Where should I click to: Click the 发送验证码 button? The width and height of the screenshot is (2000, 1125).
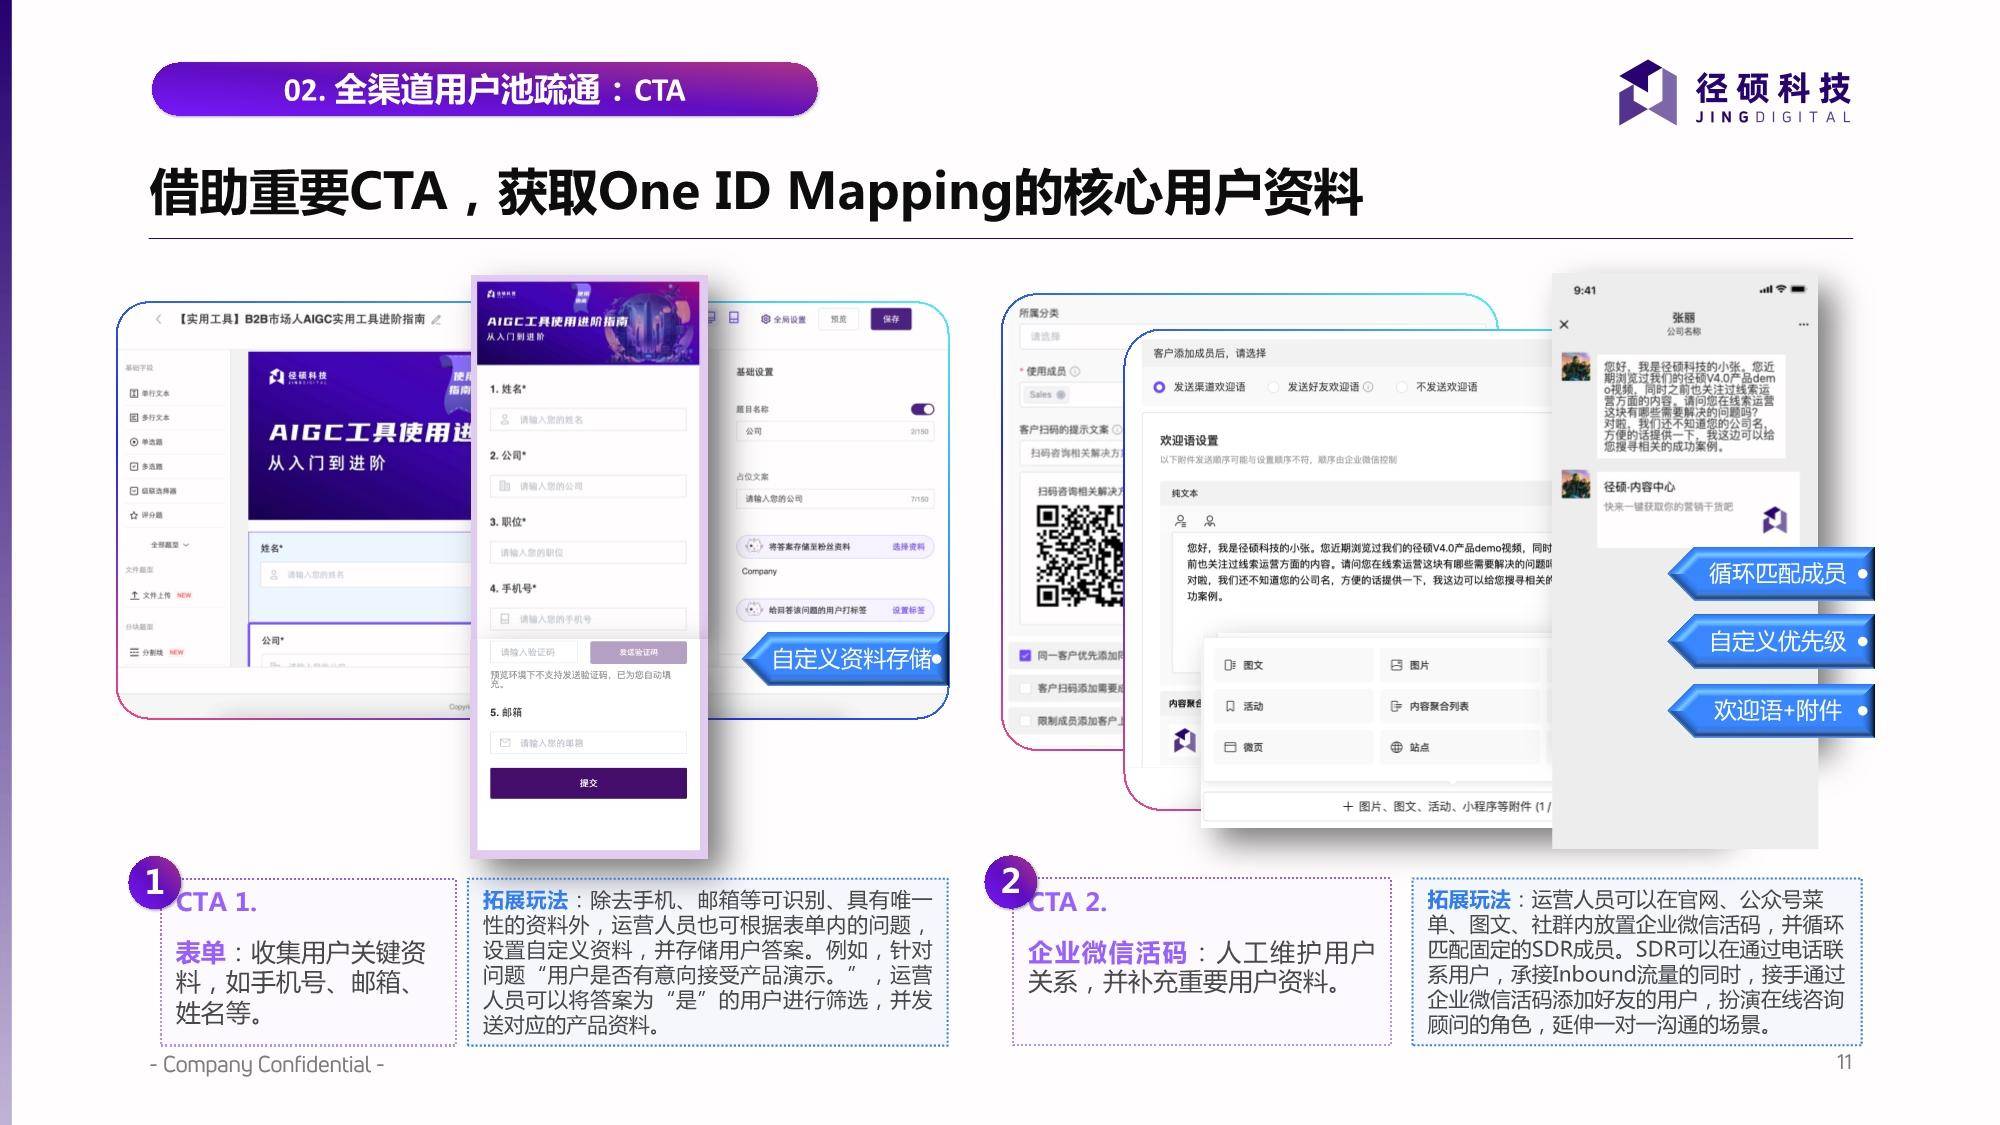(638, 652)
